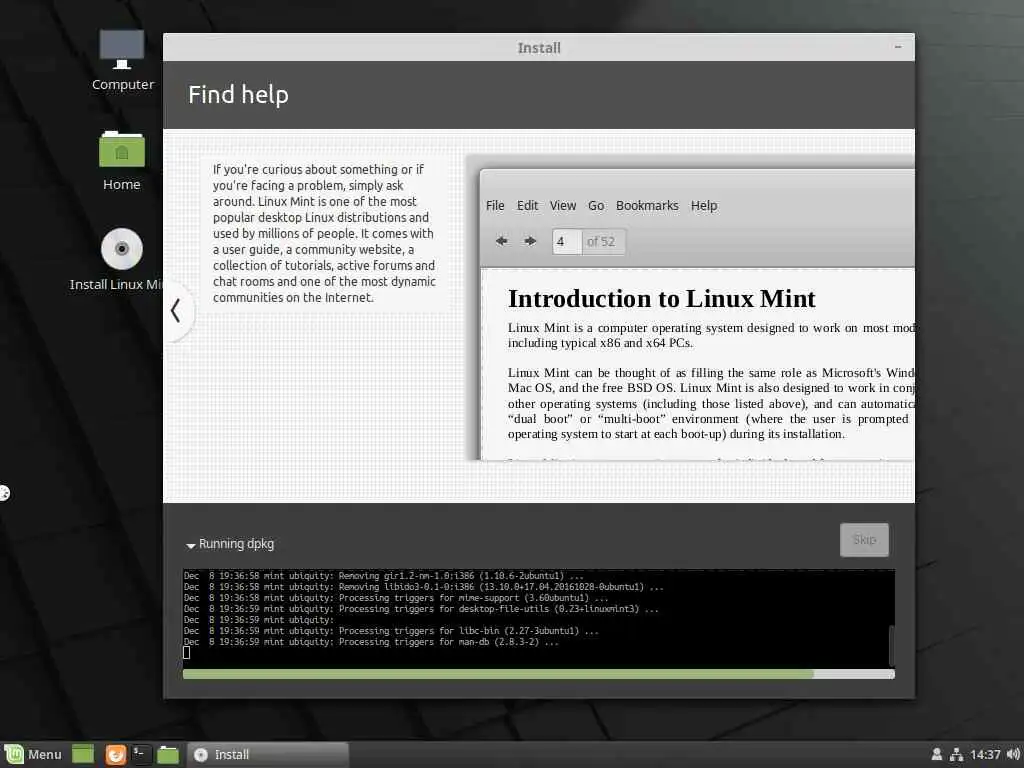Open the terminal launcher in taskbar

pyautogui.click(x=141, y=754)
